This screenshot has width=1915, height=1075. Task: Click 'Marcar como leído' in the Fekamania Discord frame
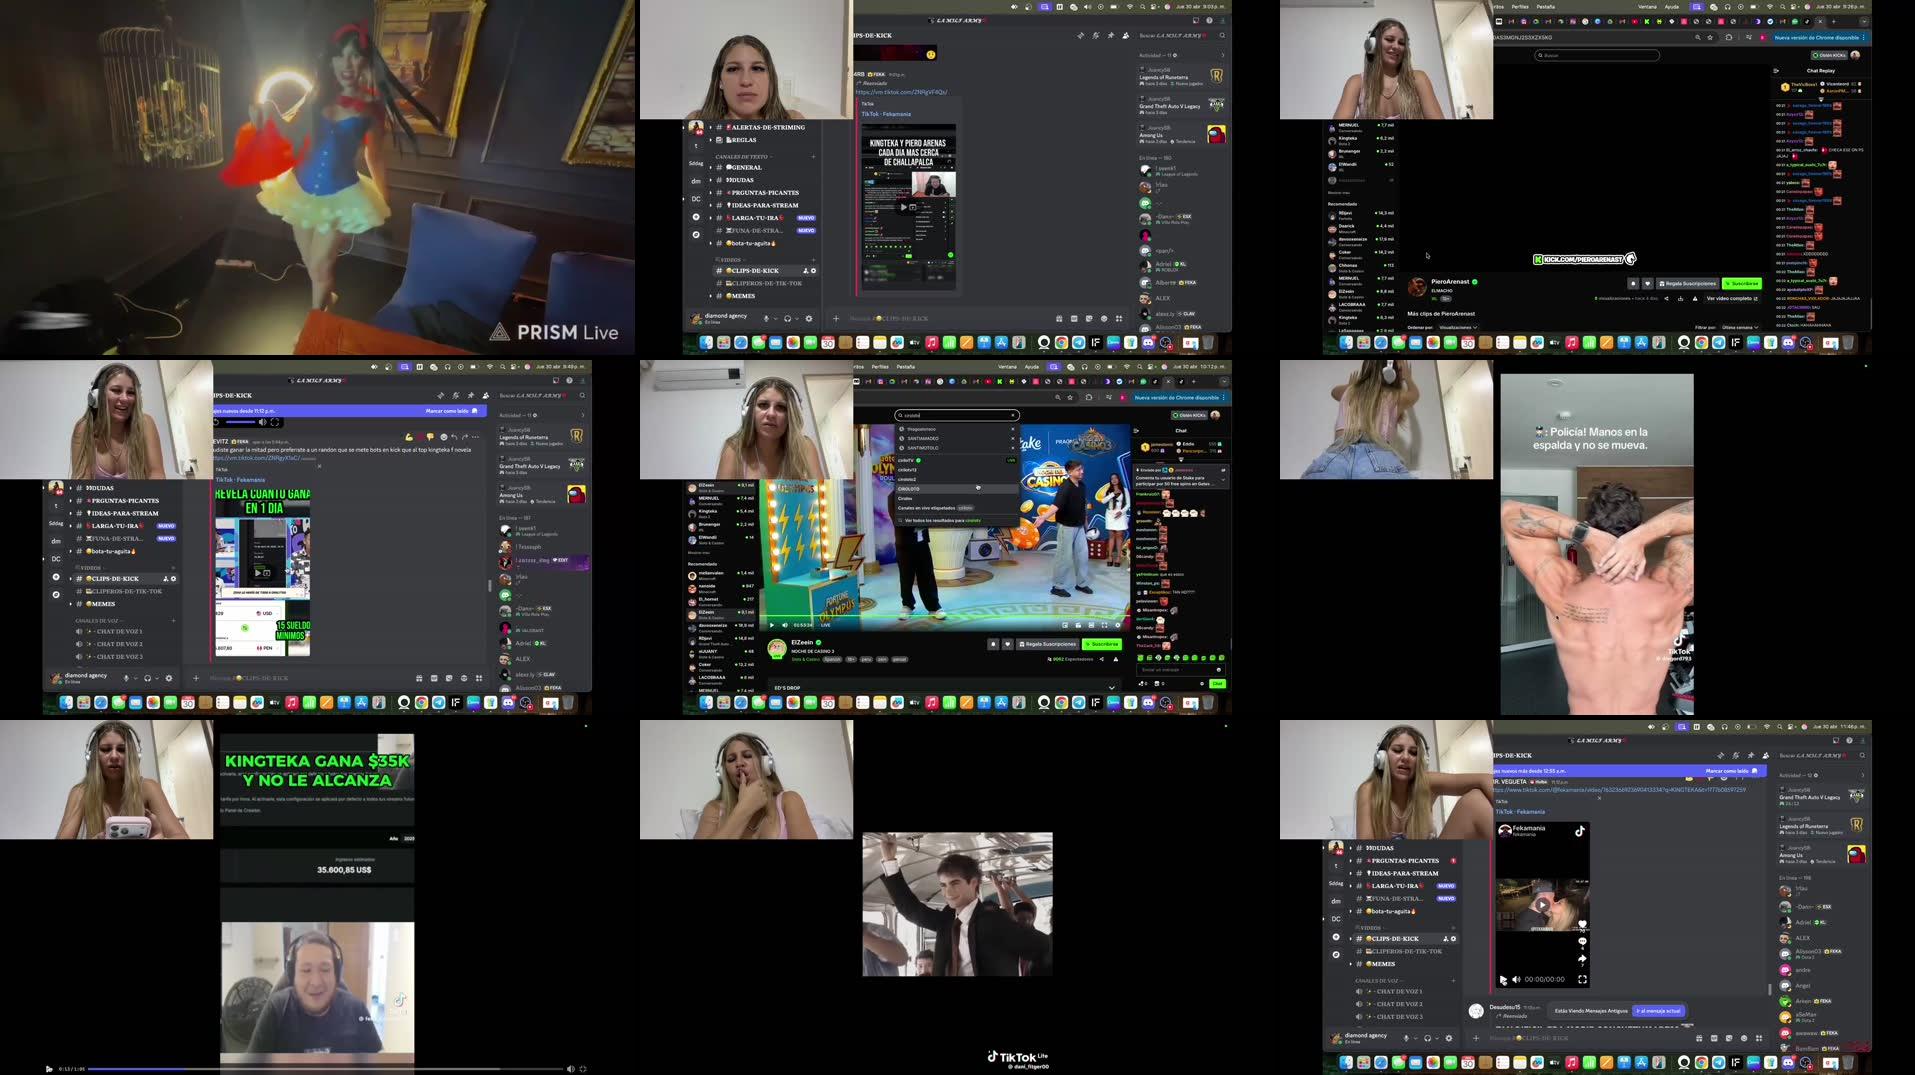pyautogui.click(x=1731, y=771)
